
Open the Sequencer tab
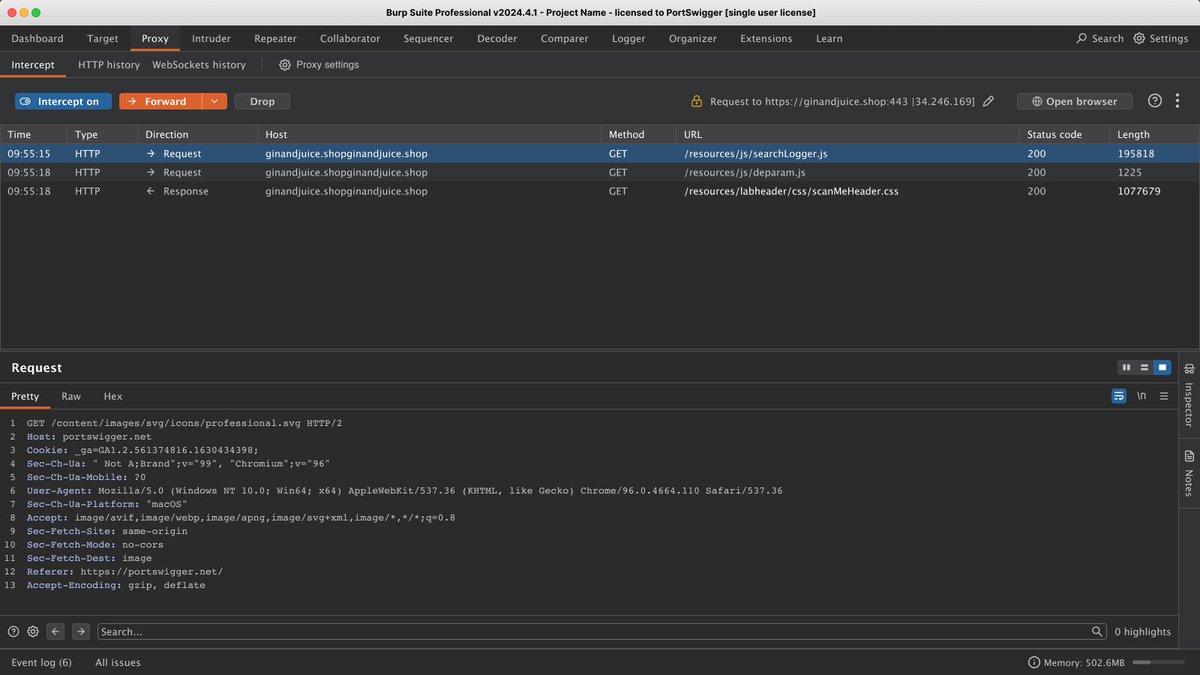pyautogui.click(x=428, y=39)
